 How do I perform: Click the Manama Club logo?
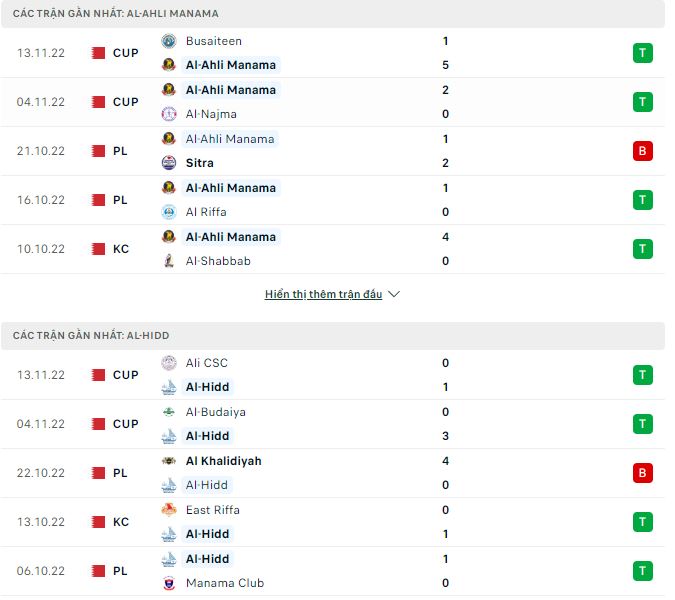[x=169, y=583]
